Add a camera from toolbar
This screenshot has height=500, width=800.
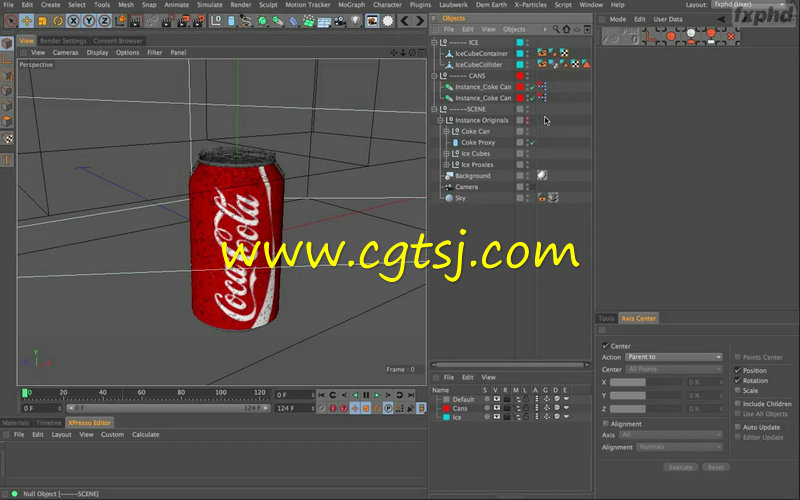[x=340, y=21]
